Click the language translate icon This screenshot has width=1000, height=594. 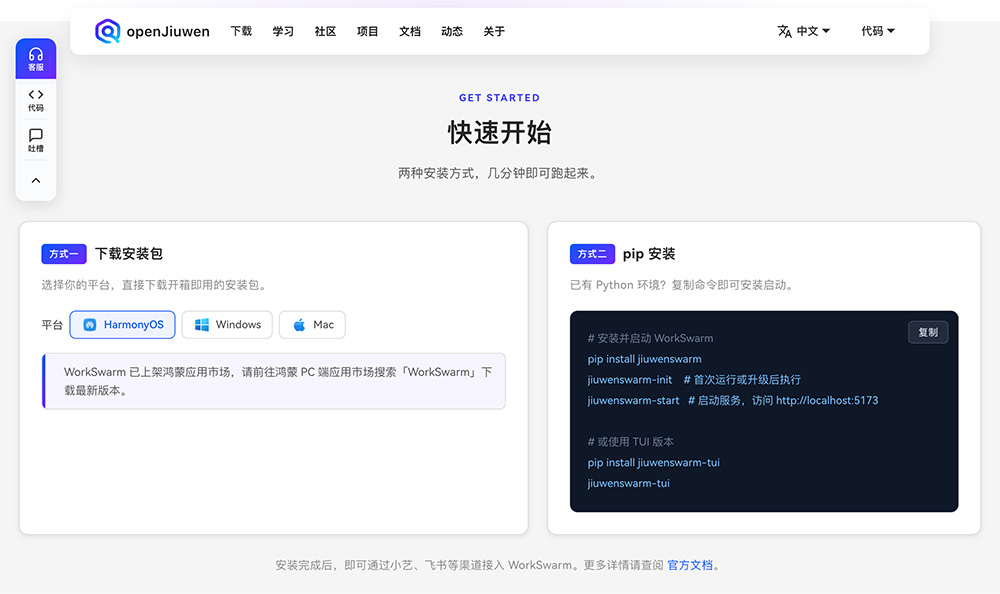pyautogui.click(x=784, y=31)
